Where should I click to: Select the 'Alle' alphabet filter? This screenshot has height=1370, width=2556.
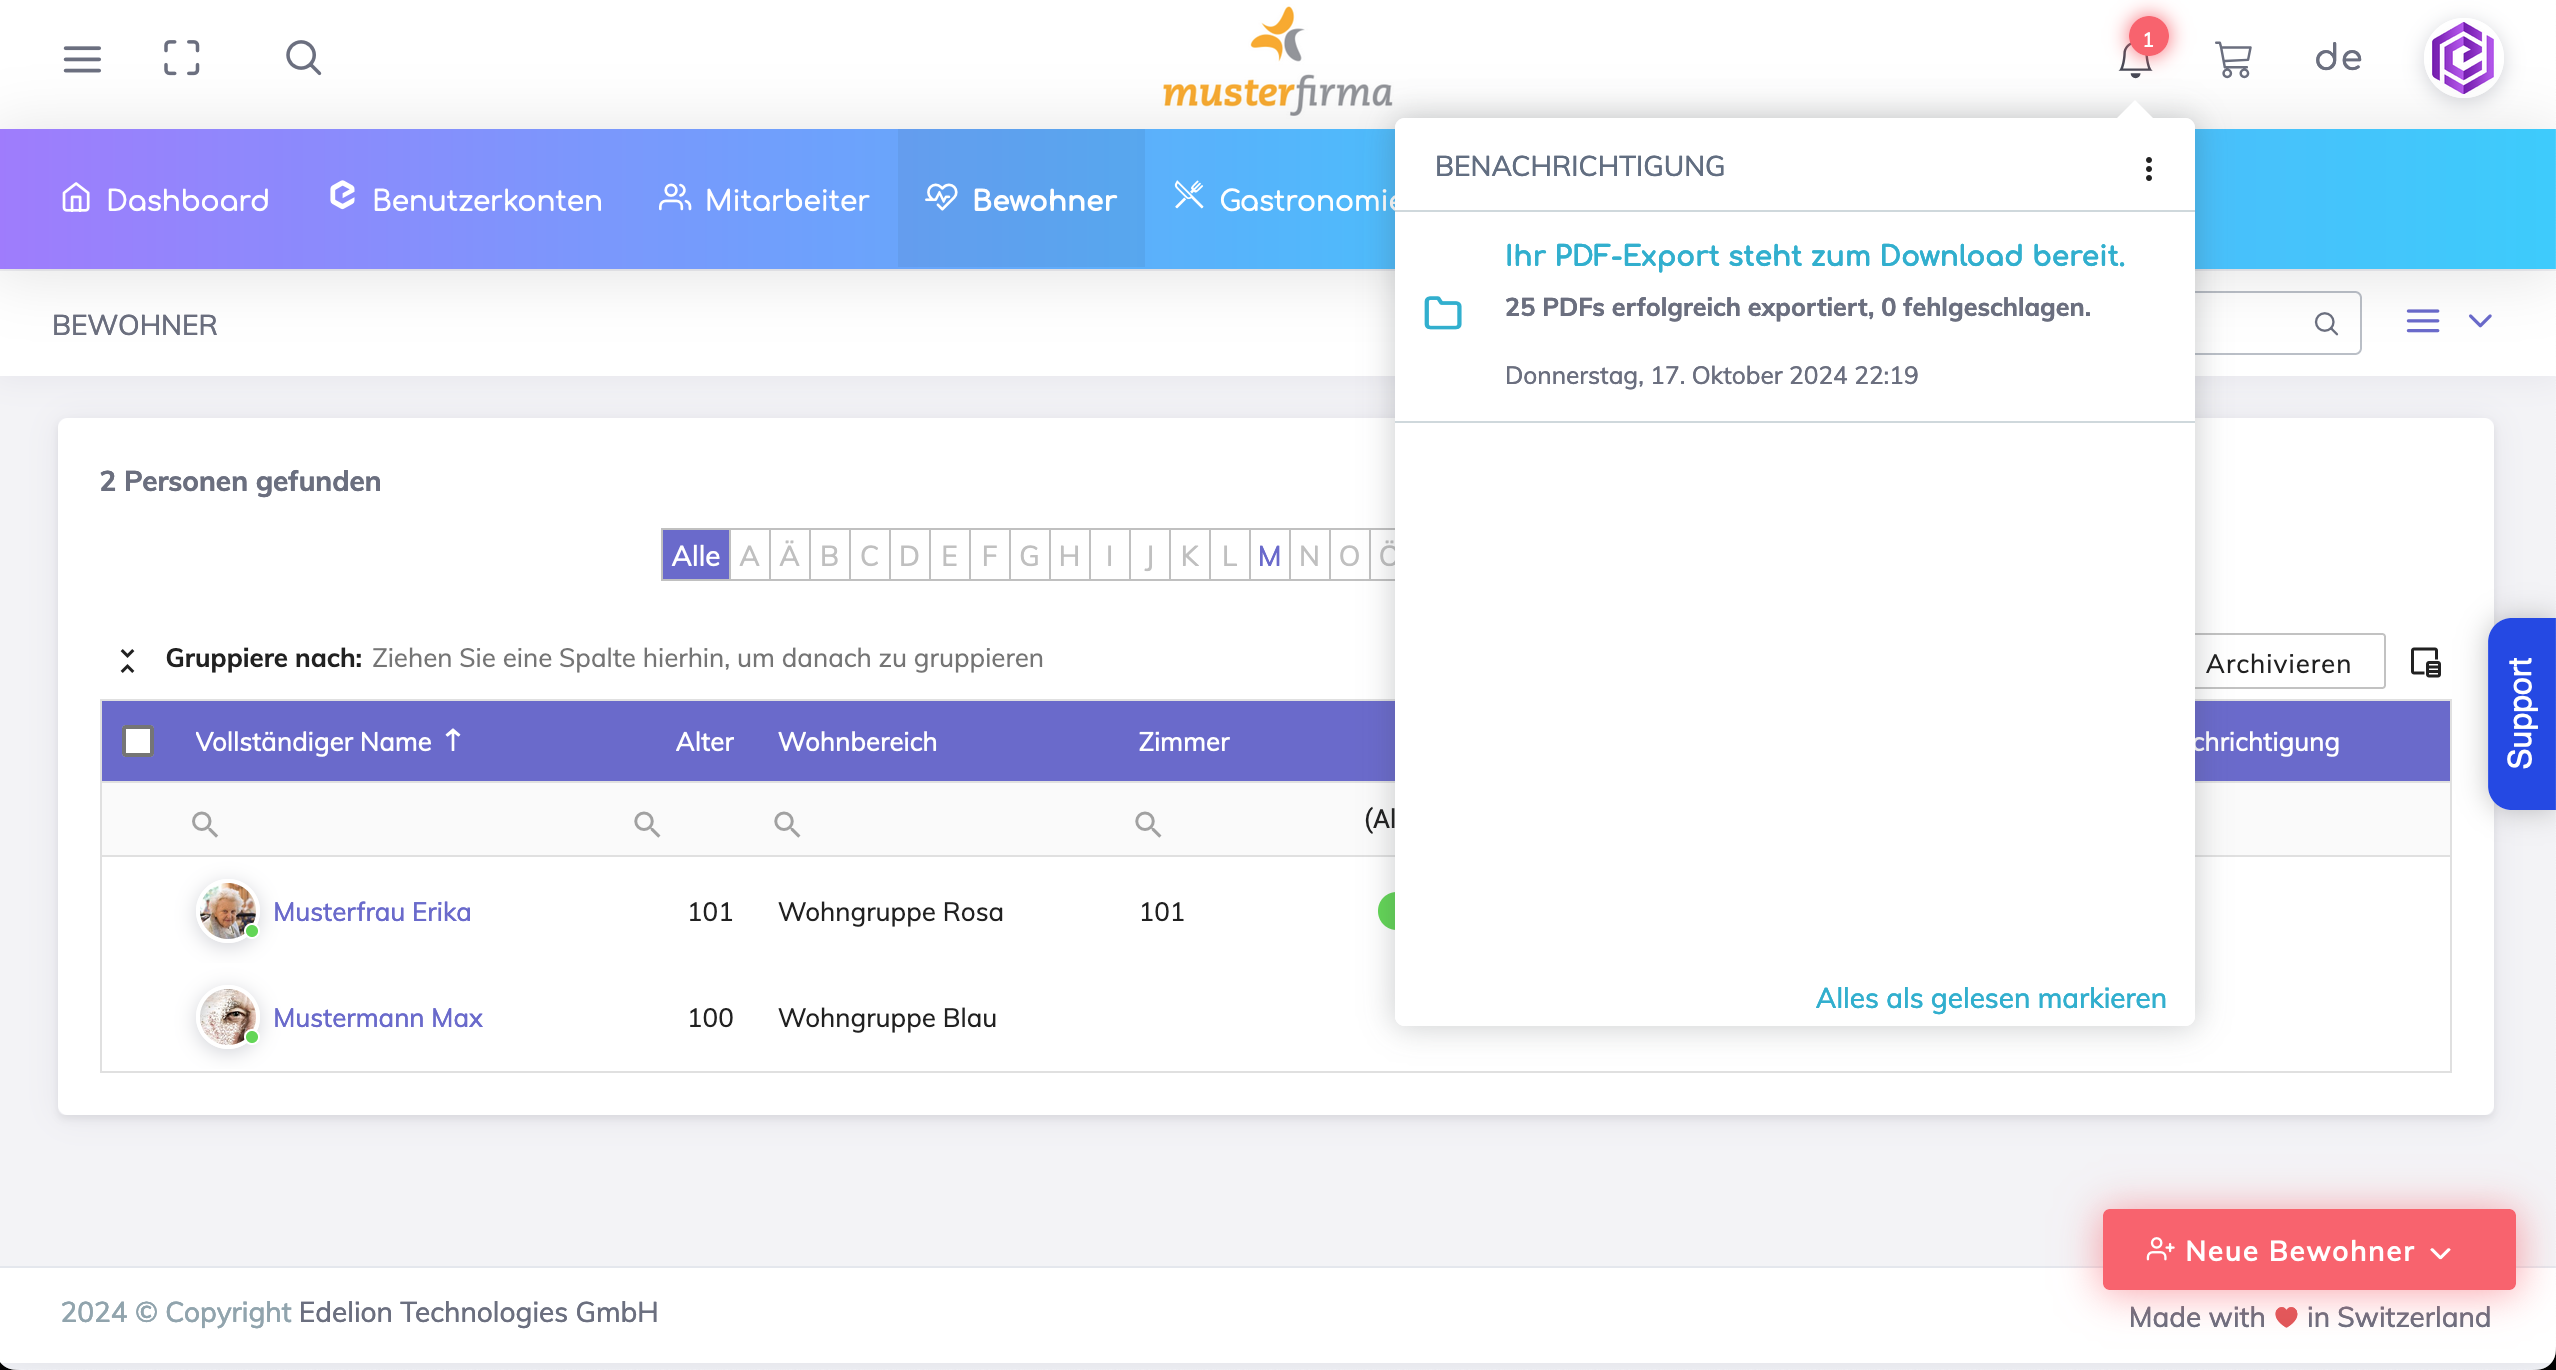click(x=696, y=555)
